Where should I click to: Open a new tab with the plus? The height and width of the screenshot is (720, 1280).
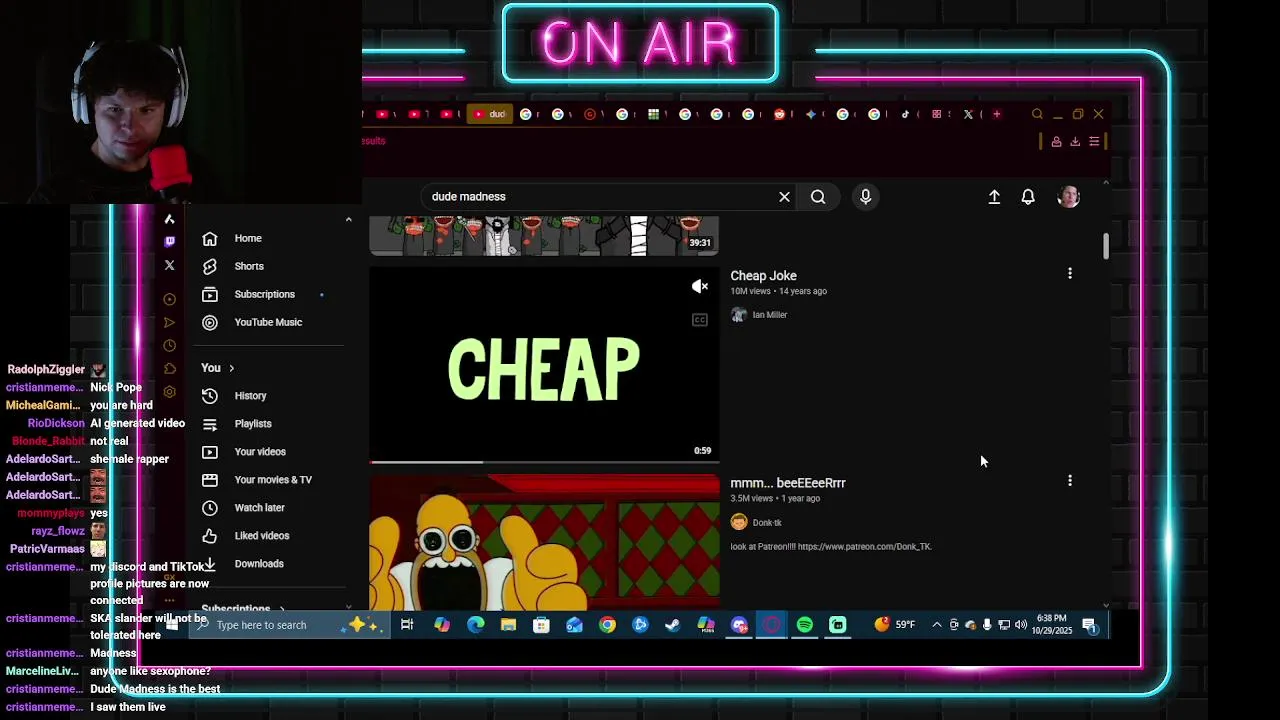click(x=996, y=114)
